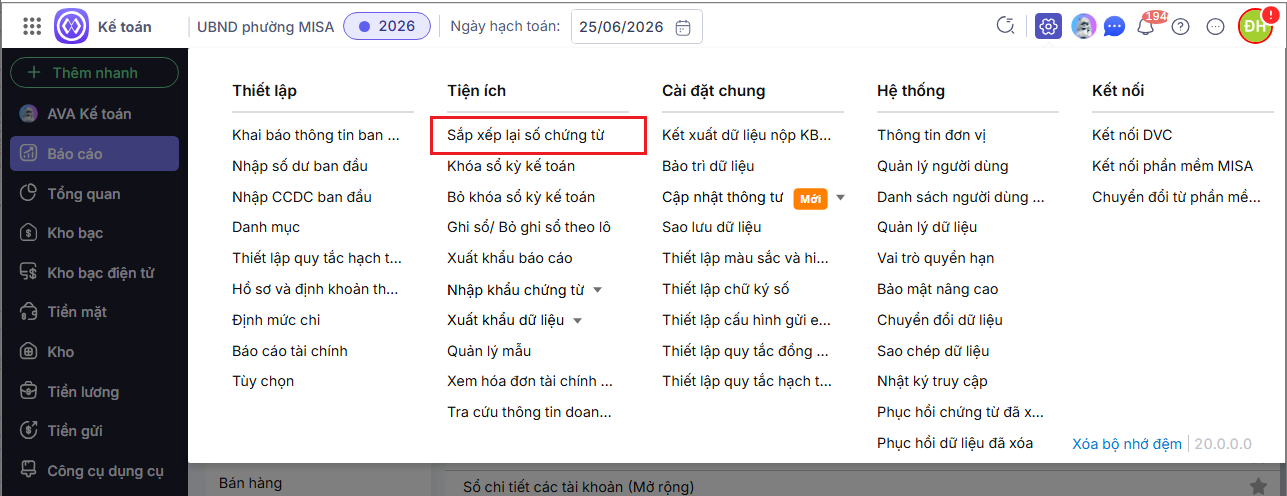Open Bảo mật nâng cao

(938, 290)
